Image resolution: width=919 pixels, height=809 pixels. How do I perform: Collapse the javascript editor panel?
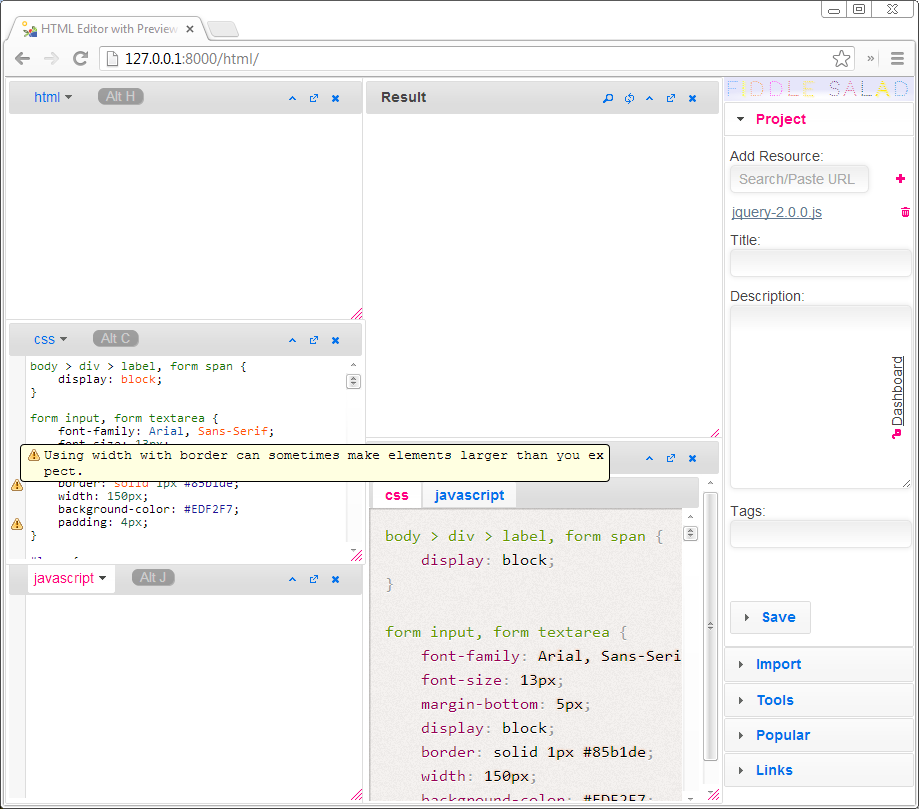292,580
